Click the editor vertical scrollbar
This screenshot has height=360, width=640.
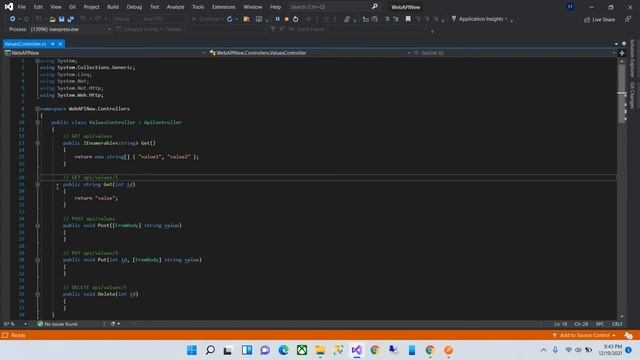coord(622,188)
